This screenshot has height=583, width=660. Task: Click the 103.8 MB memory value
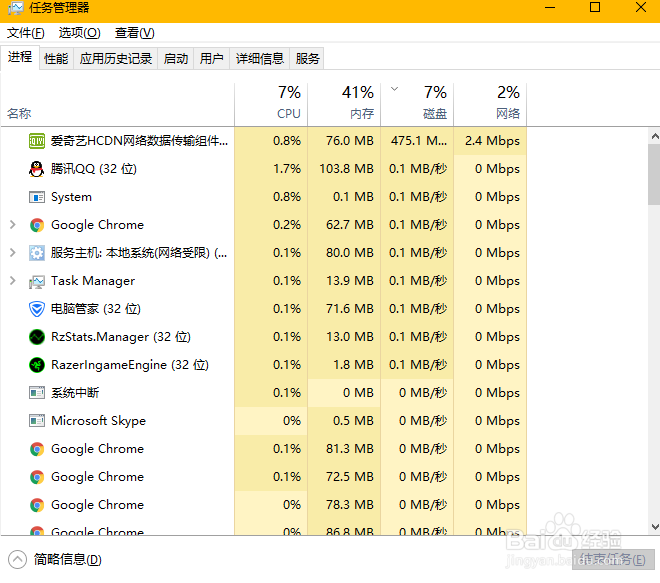[x=346, y=169]
